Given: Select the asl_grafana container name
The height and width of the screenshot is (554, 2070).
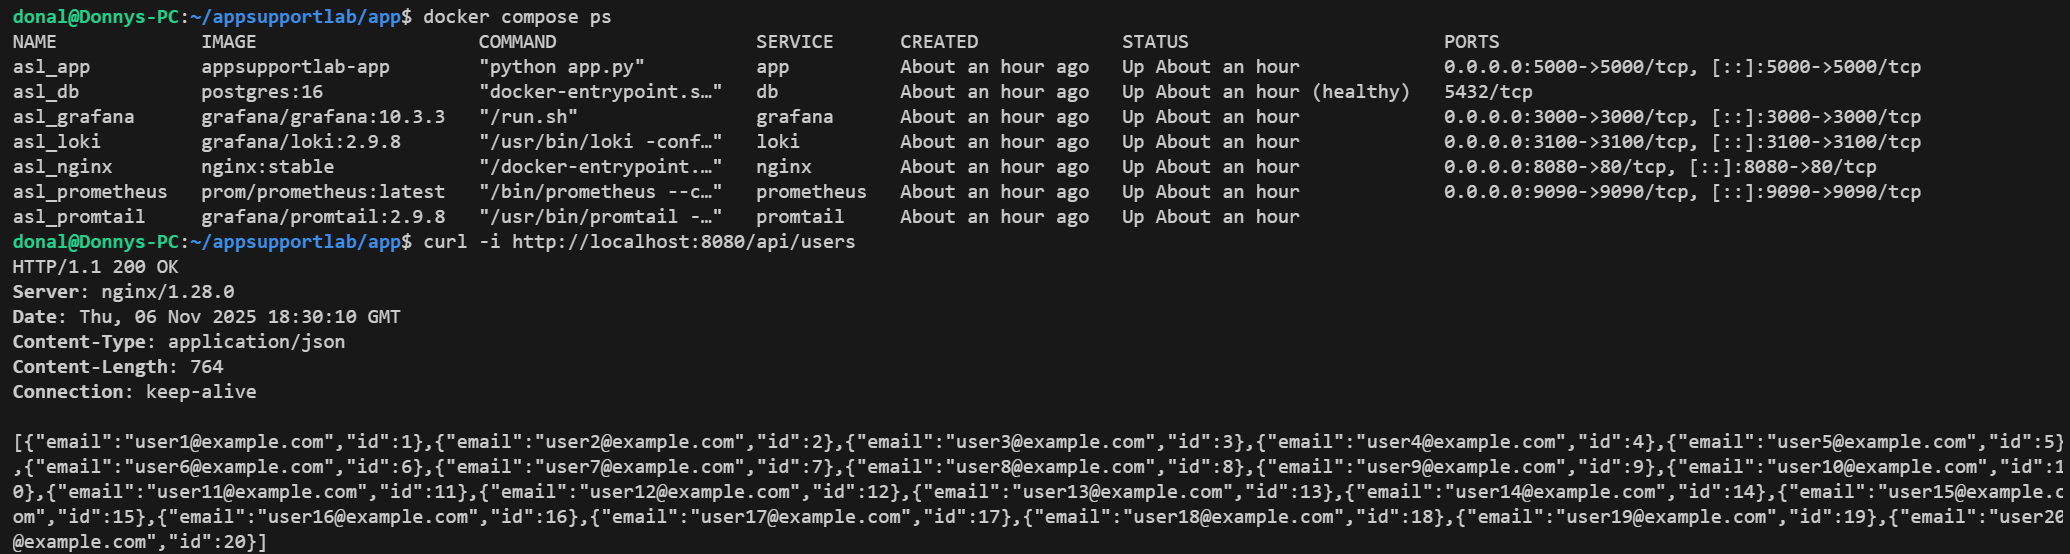Looking at the screenshot, I should [73, 117].
